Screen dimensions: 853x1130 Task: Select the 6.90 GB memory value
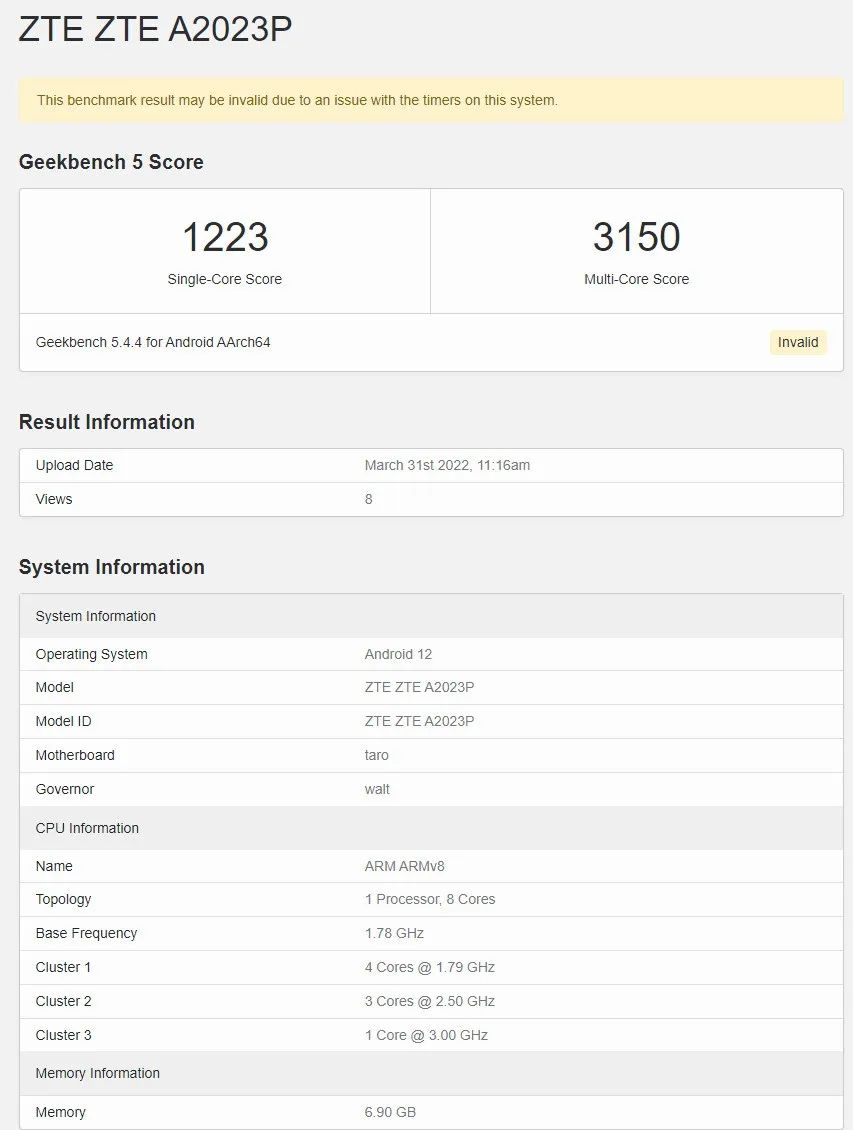point(390,1112)
